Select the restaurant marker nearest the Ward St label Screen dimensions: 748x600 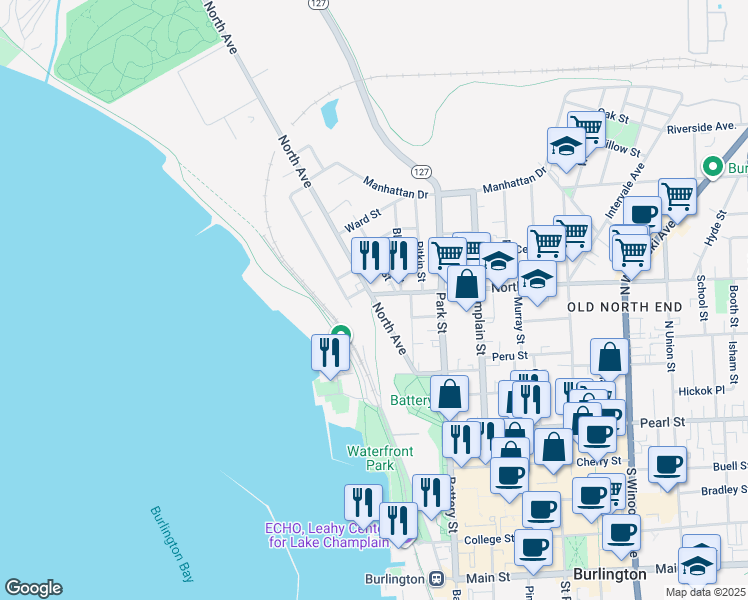click(x=370, y=257)
